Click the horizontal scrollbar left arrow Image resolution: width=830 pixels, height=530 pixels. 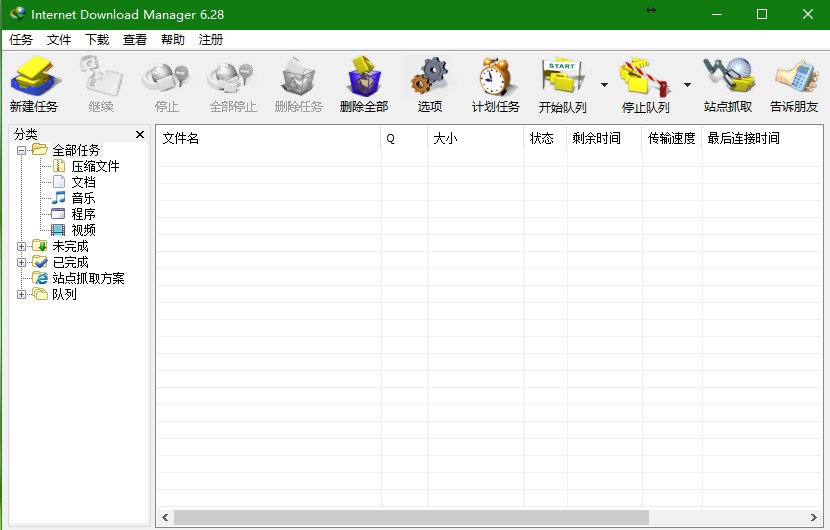165,517
